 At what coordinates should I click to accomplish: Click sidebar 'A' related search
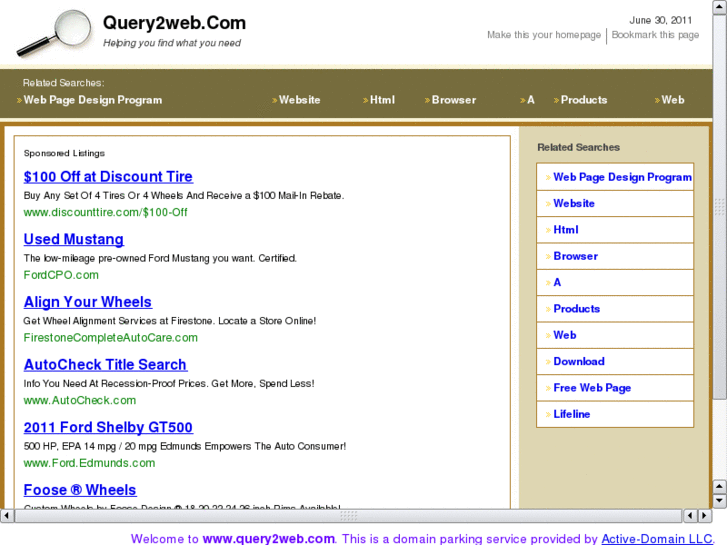pos(557,282)
